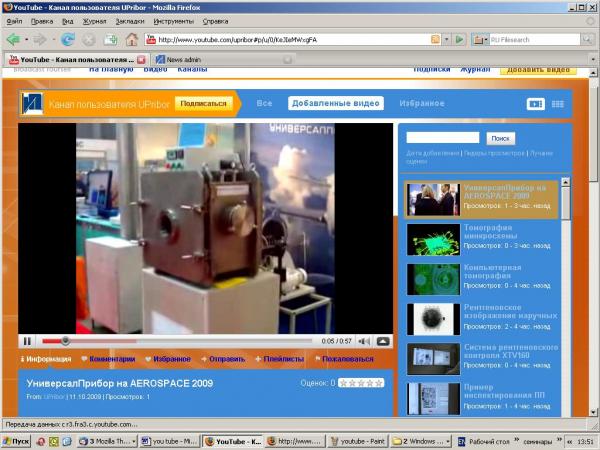Click the green Go arrow button
Viewport: 600px width, 450px height.
tap(460, 39)
